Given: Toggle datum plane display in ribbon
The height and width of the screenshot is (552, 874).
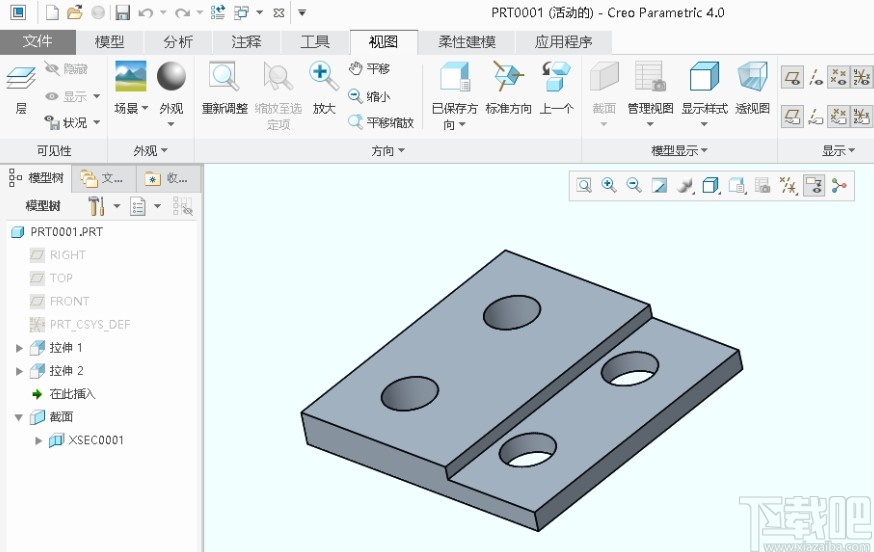Looking at the screenshot, I should point(792,78).
